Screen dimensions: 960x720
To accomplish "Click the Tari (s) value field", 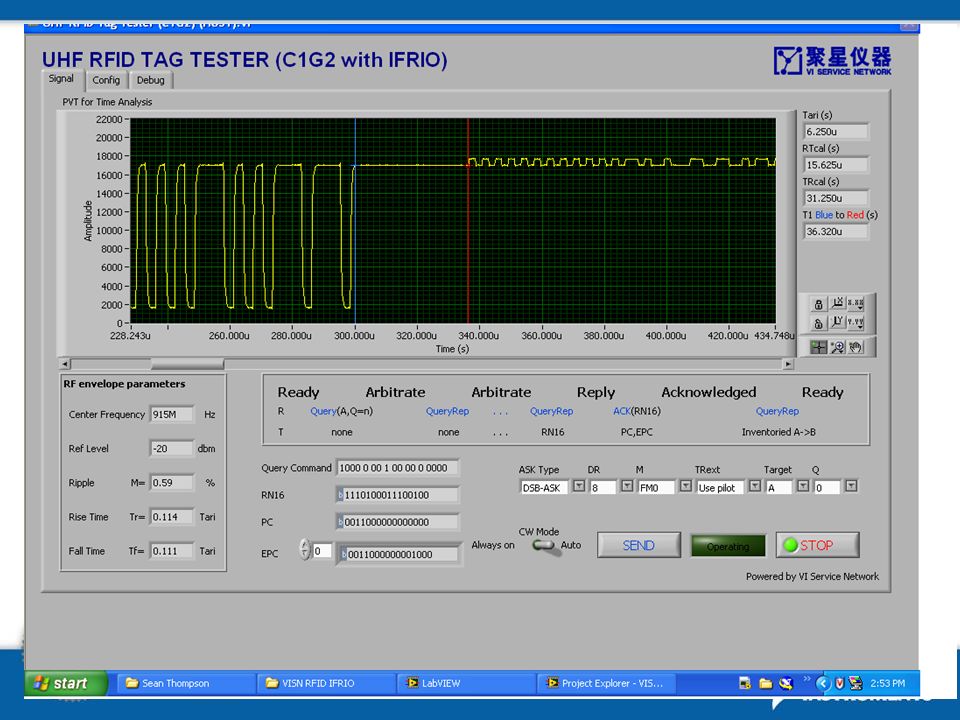I will click(835, 132).
